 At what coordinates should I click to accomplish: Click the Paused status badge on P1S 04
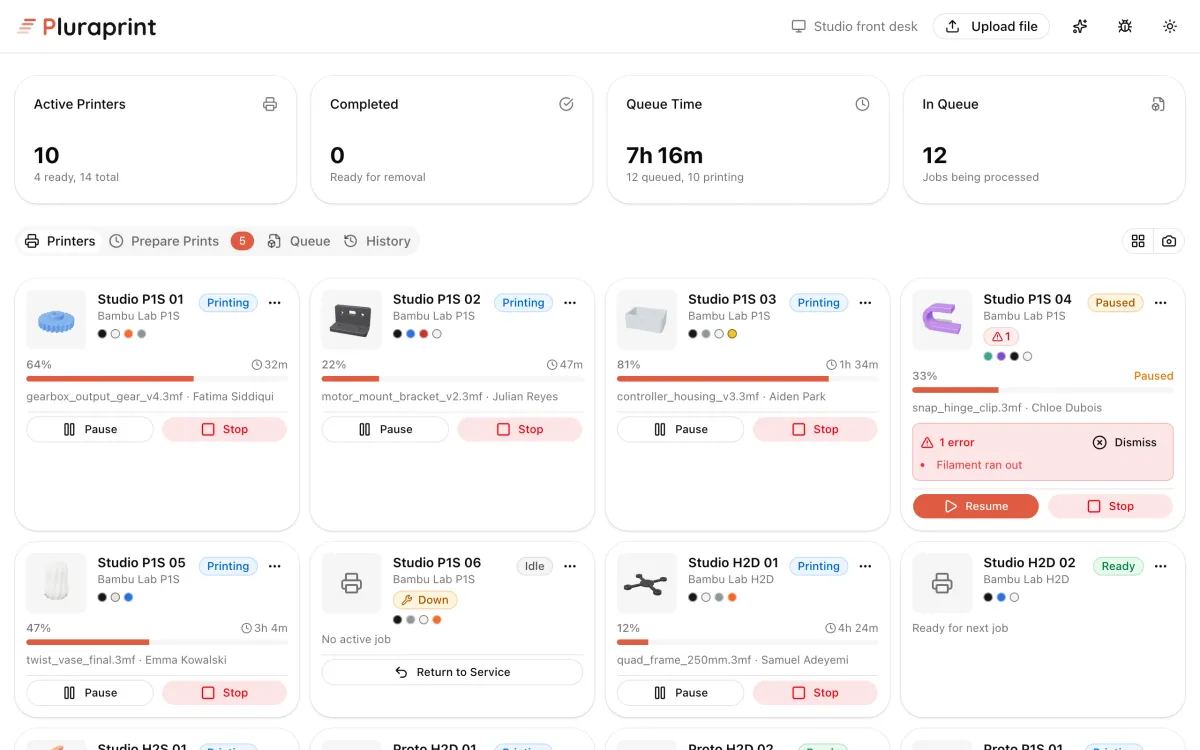1115,302
